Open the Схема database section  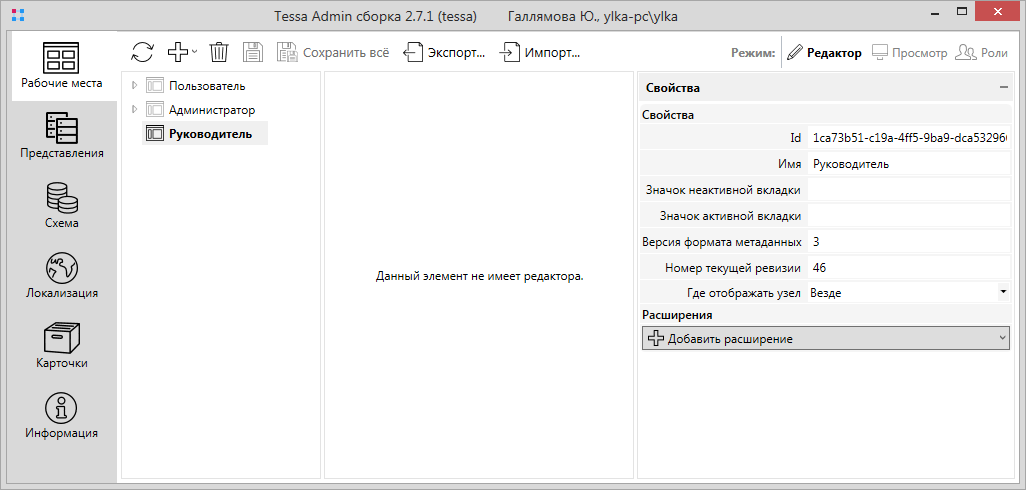tap(61, 206)
